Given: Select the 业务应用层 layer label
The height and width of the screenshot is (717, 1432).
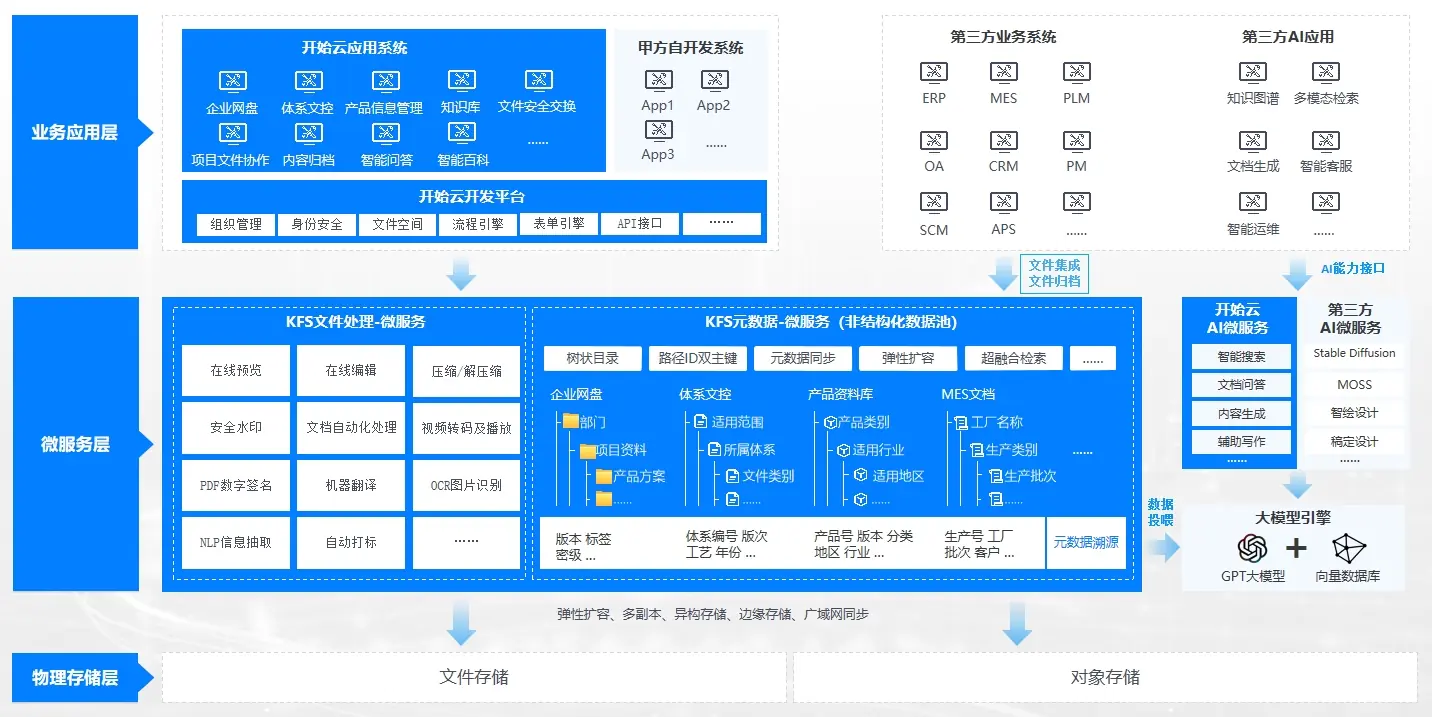Looking at the screenshot, I should (75, 132).
